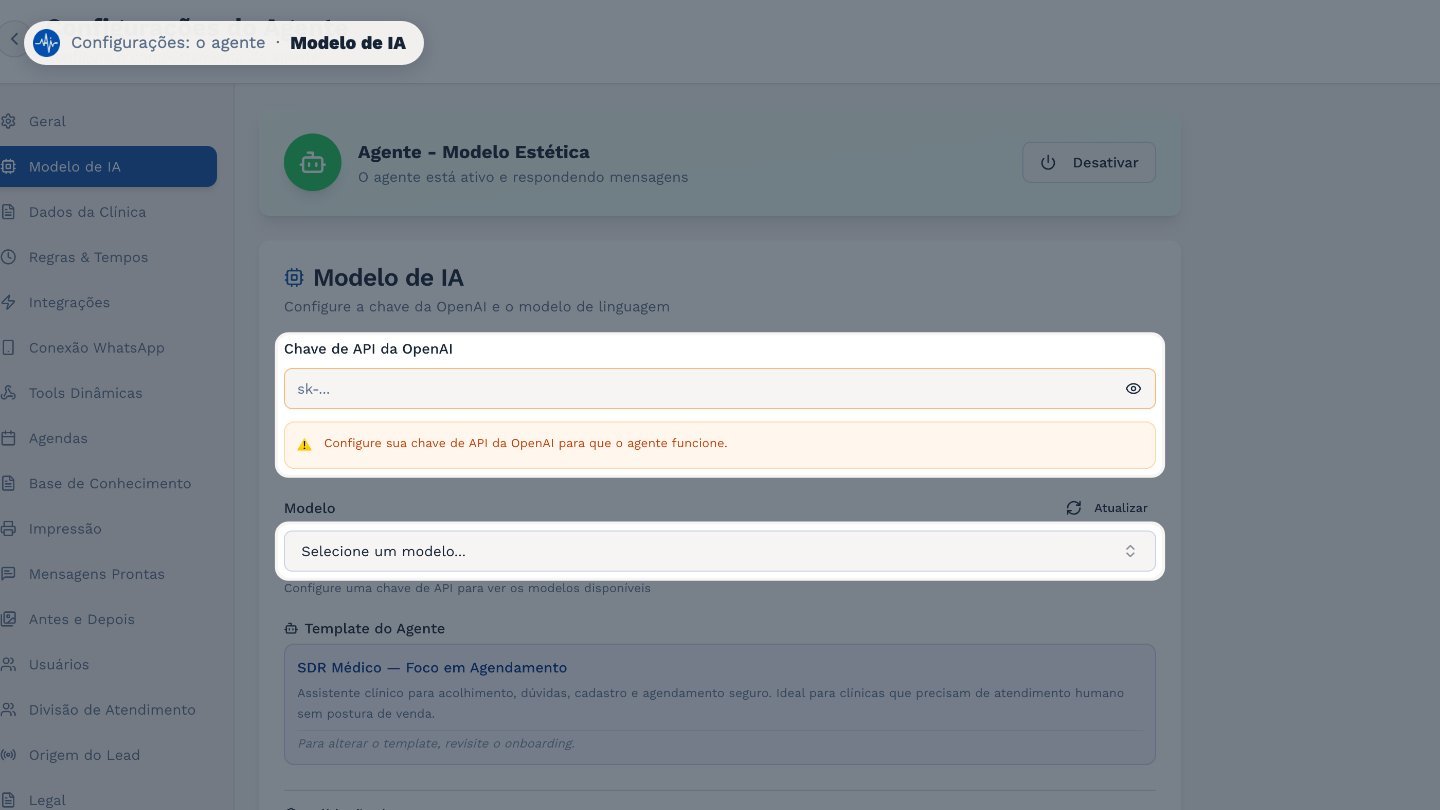Image resolution: width=1440 pixels, height=810 pixels.
Task: Click the 'Chave de API da OpenAI' label
Action: (x=368, y=349)
